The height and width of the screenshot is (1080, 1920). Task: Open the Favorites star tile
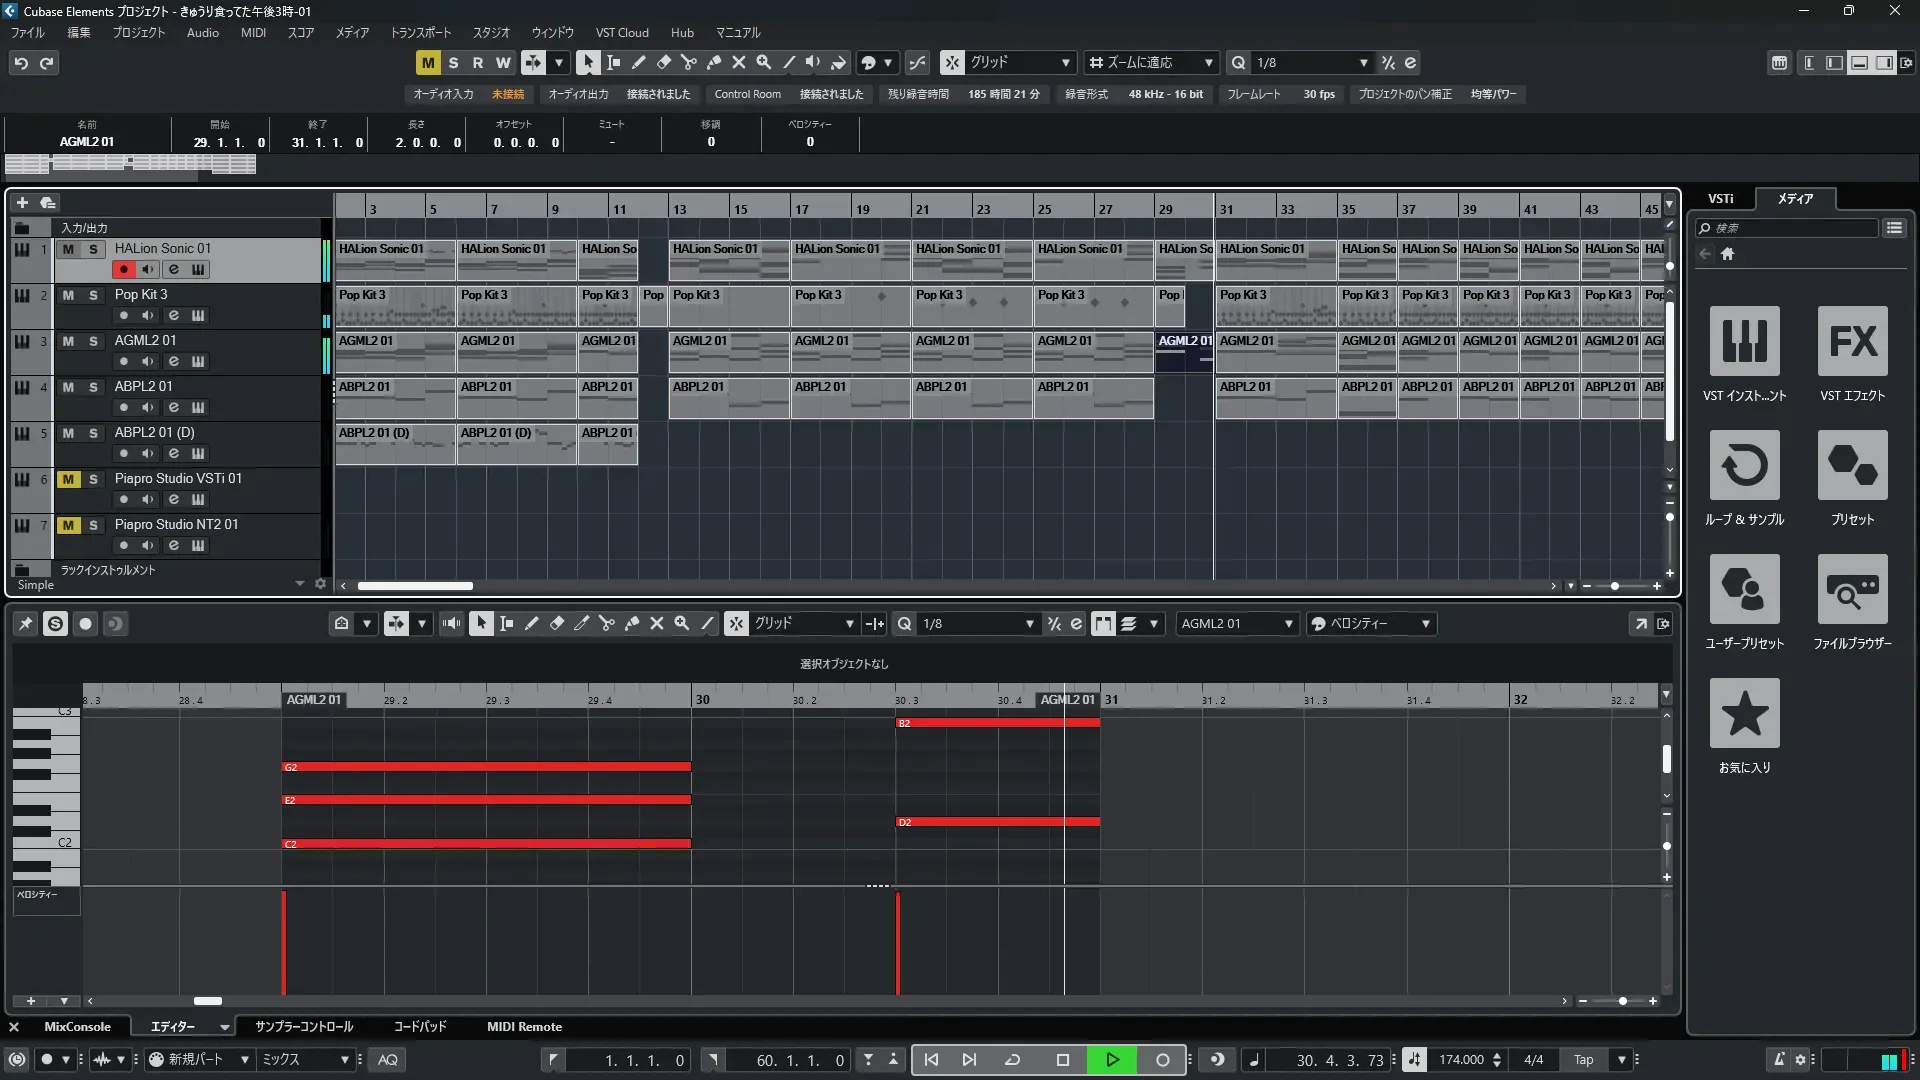point(1744,714)
